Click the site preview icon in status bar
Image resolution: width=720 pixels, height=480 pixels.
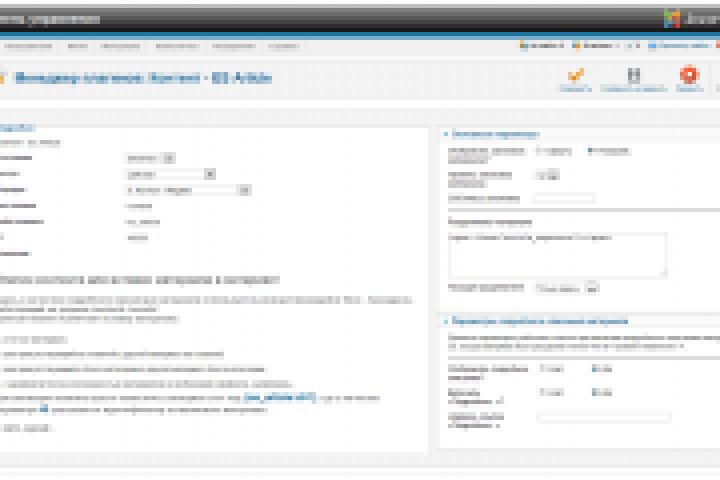652,45
